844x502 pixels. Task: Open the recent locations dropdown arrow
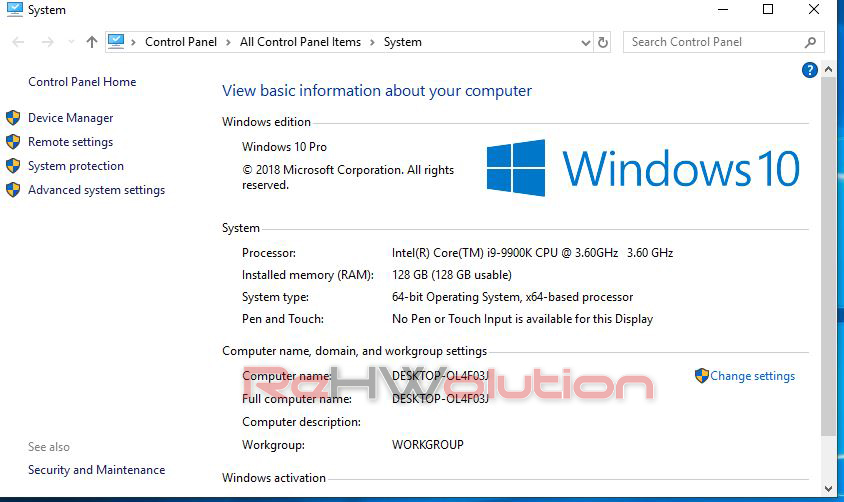pos(70,42)
